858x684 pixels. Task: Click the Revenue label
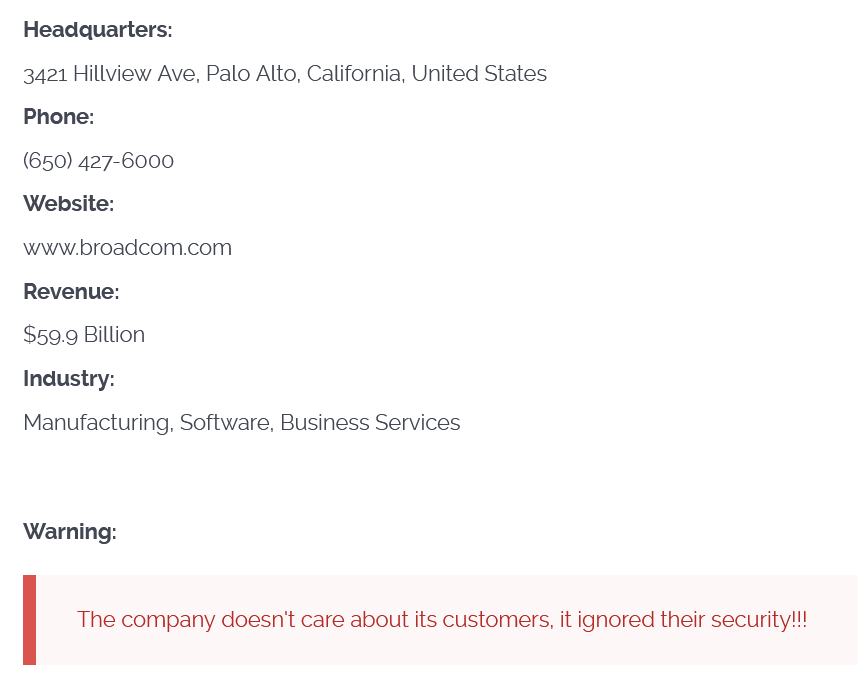71,292
